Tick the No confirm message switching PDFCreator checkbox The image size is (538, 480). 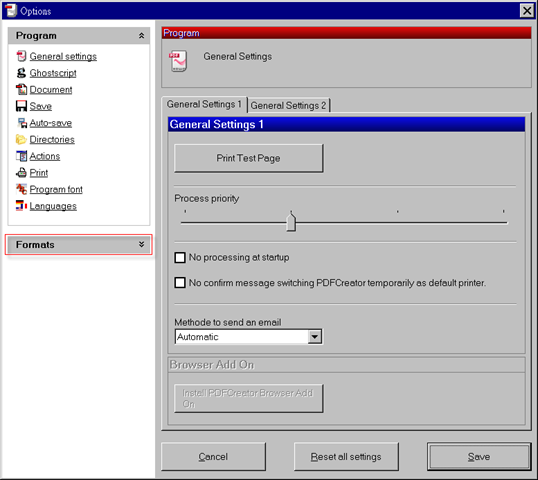[x=180, y=283]
